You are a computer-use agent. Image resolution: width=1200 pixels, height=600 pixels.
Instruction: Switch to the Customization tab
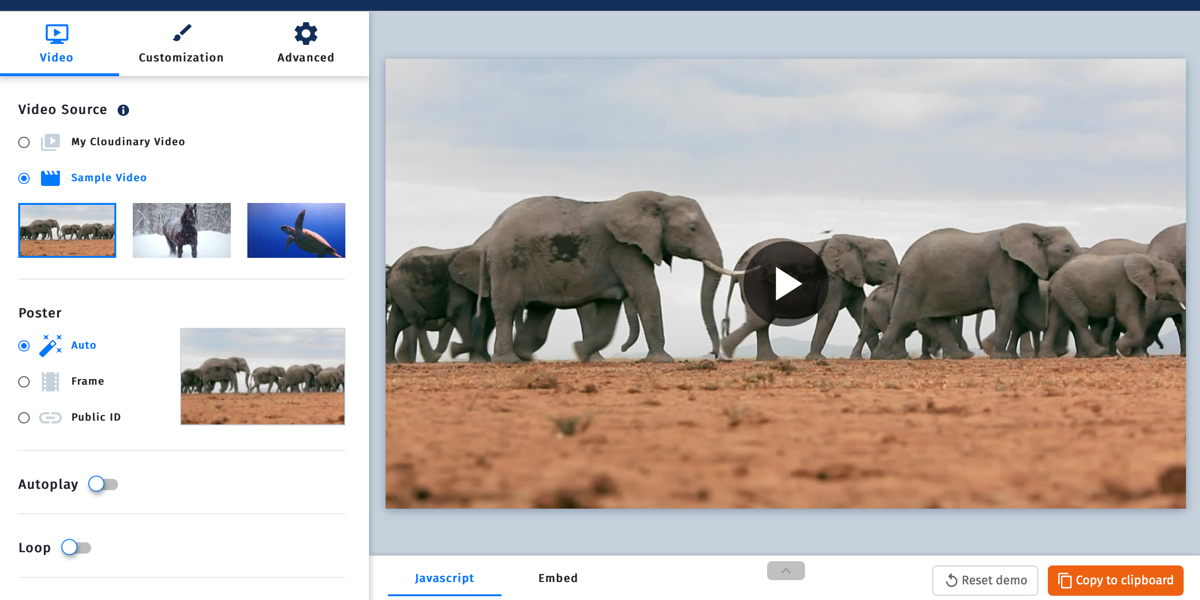pos(181,44)
